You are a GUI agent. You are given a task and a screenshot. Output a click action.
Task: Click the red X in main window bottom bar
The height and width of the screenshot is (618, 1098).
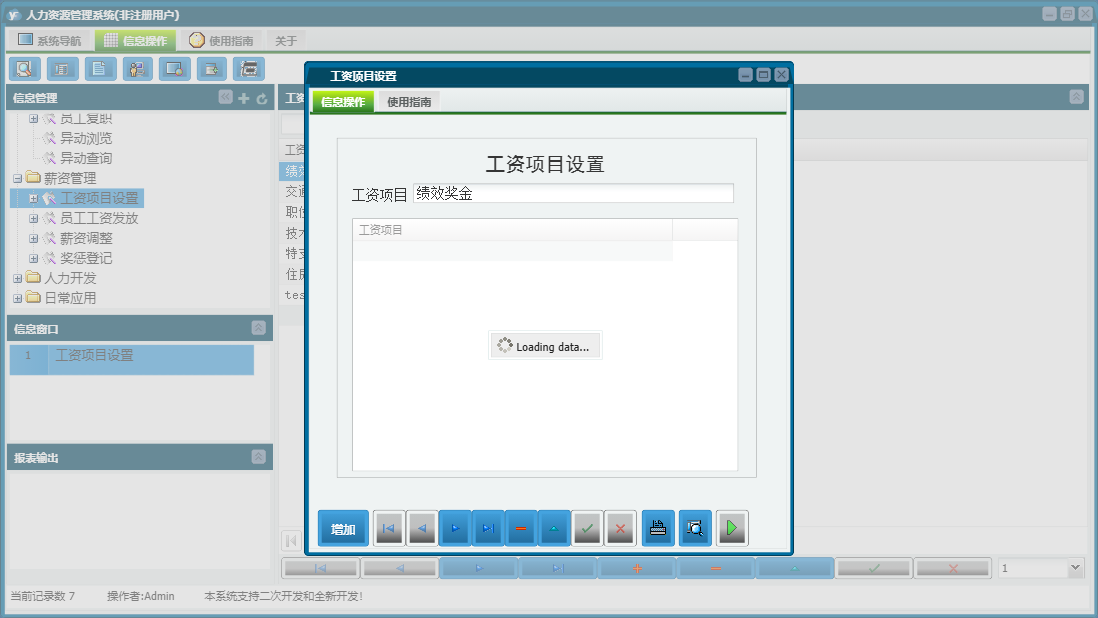(x=953, y=568)
